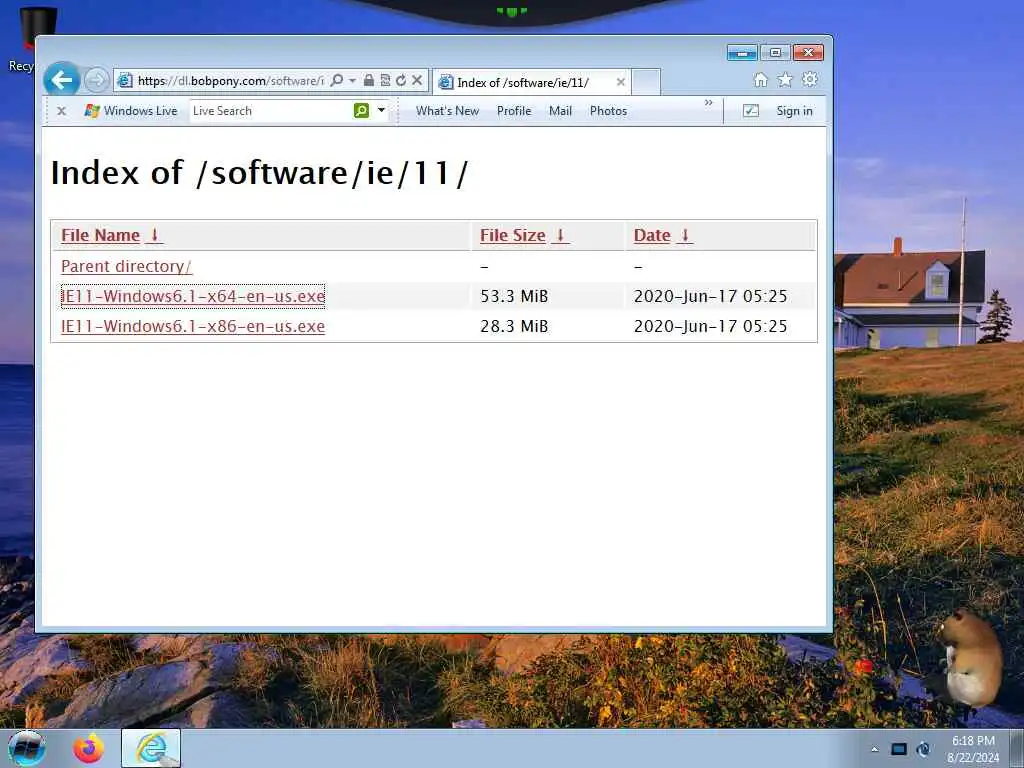The width and height of the screenshot is (1024, 768).
Task: Click the x64 row date 2020-Jun-17 05:25
Action: 711,296
